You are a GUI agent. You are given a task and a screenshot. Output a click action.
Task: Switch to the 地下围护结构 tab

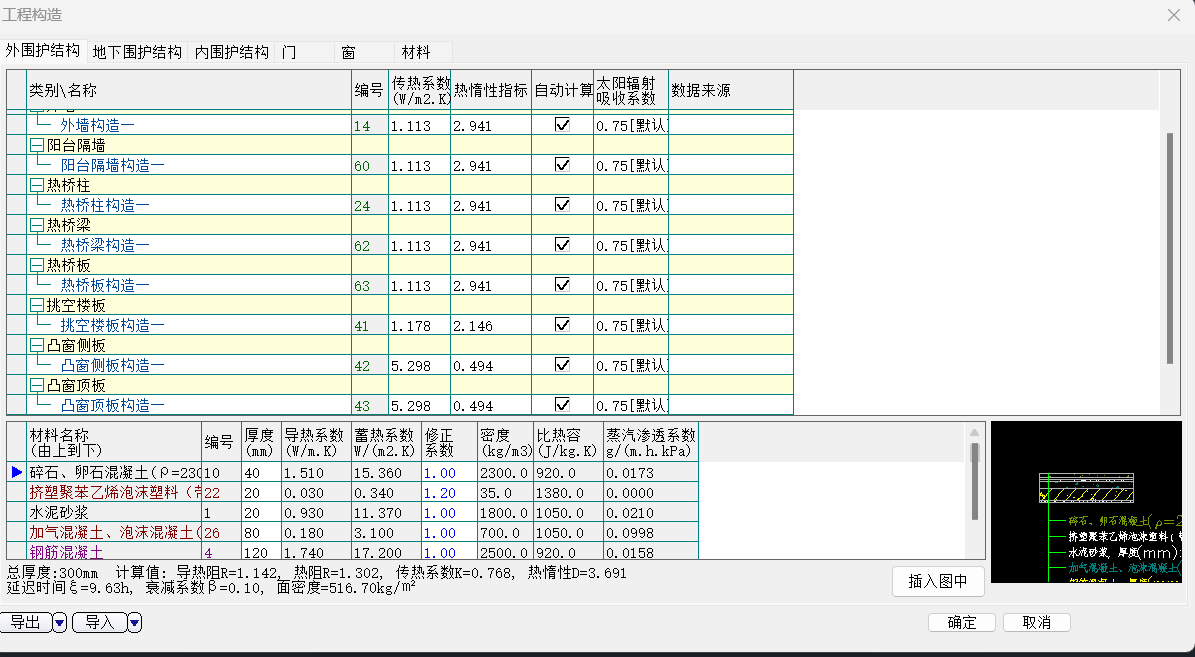(x=137, y=52)
